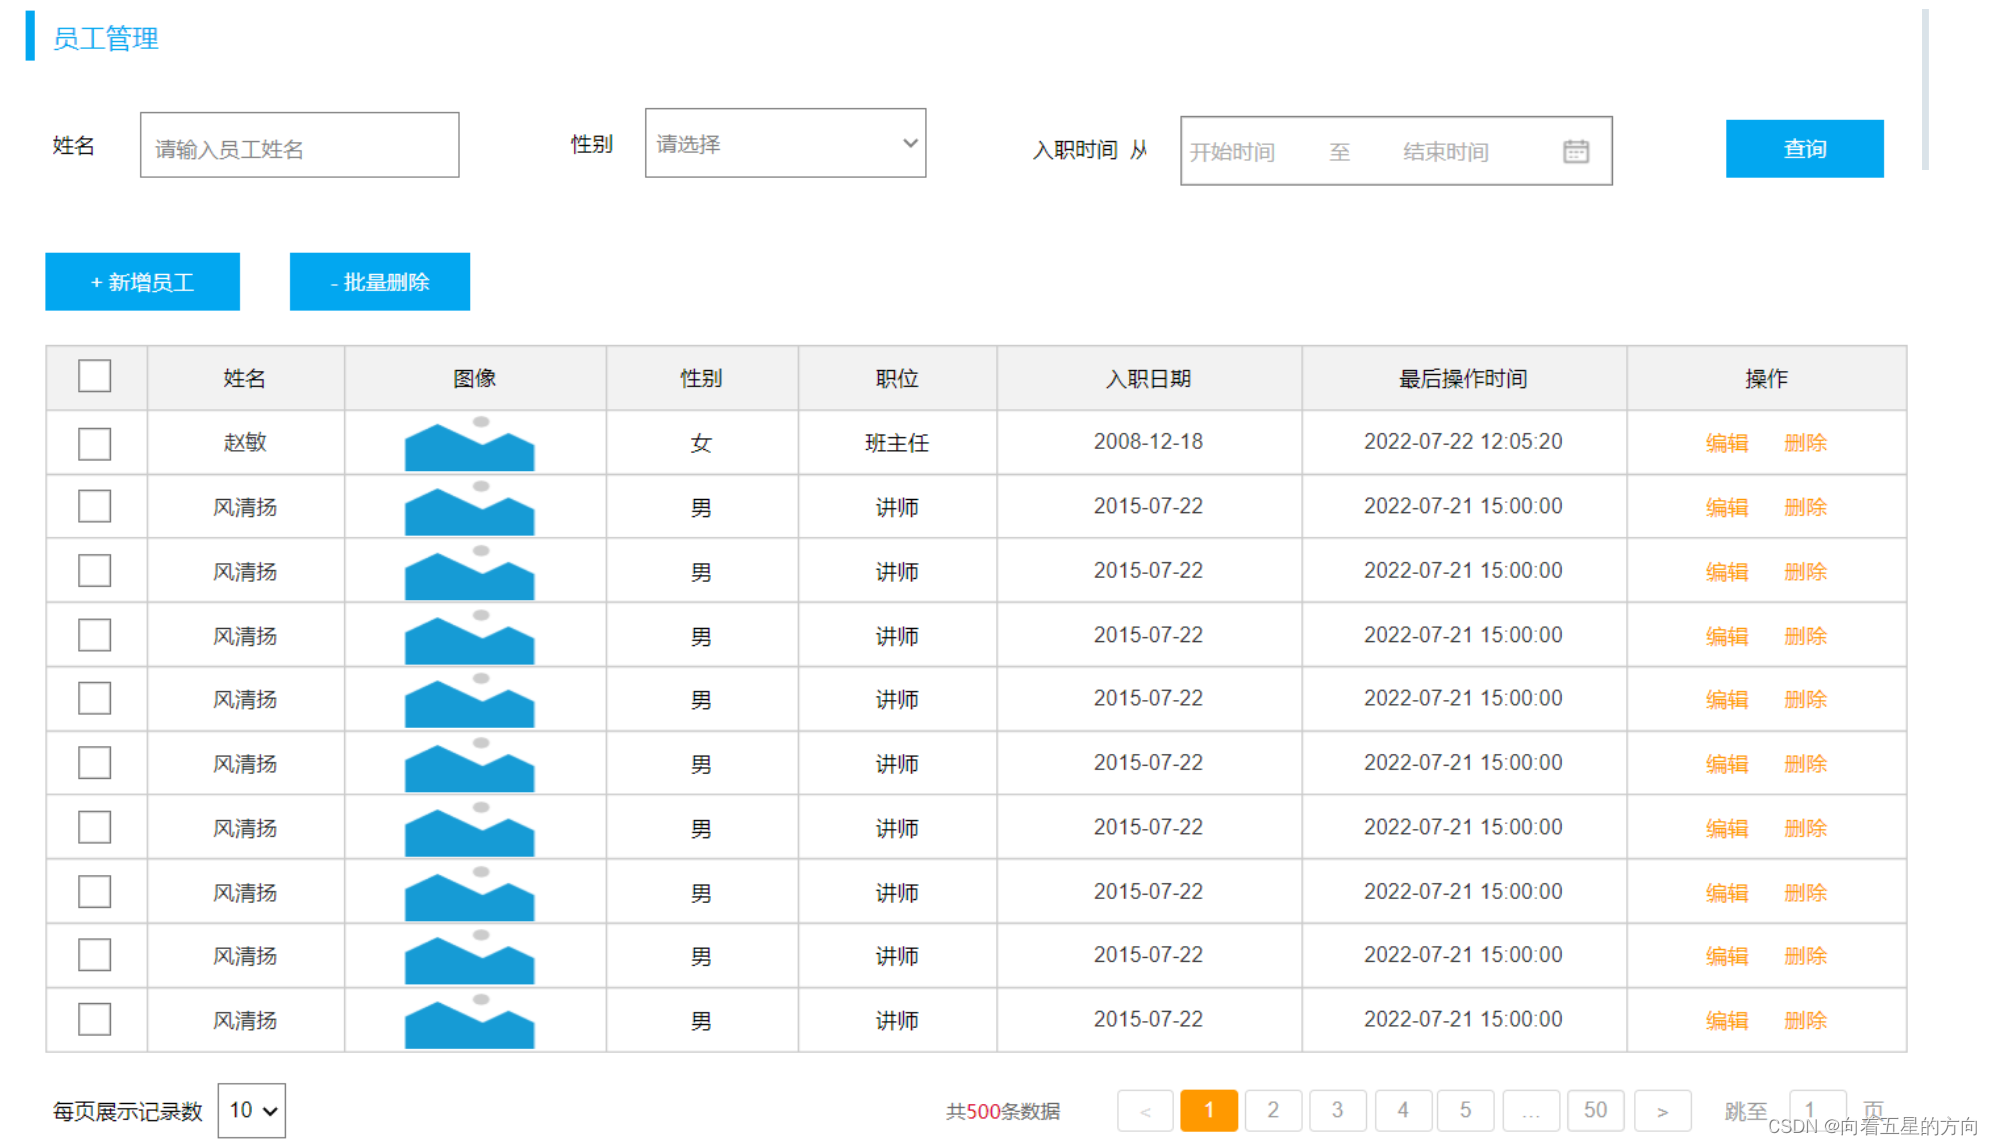Go to page 4
Screen dimensions: 1992x1145
pyautogui.click(x=1402, y=1110)
